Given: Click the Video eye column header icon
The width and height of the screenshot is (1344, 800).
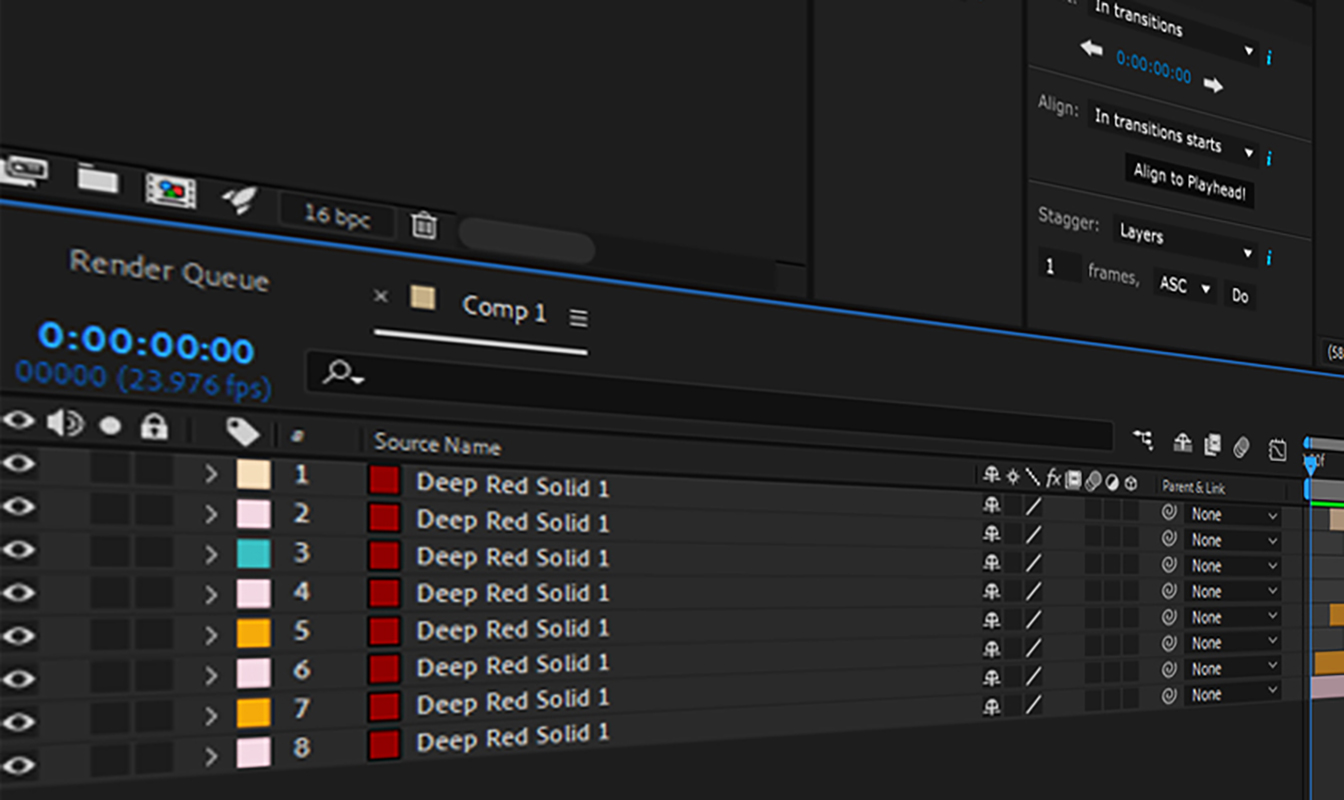Looking at the screenshot, I should pyautogui.click(x=18, y=420).
